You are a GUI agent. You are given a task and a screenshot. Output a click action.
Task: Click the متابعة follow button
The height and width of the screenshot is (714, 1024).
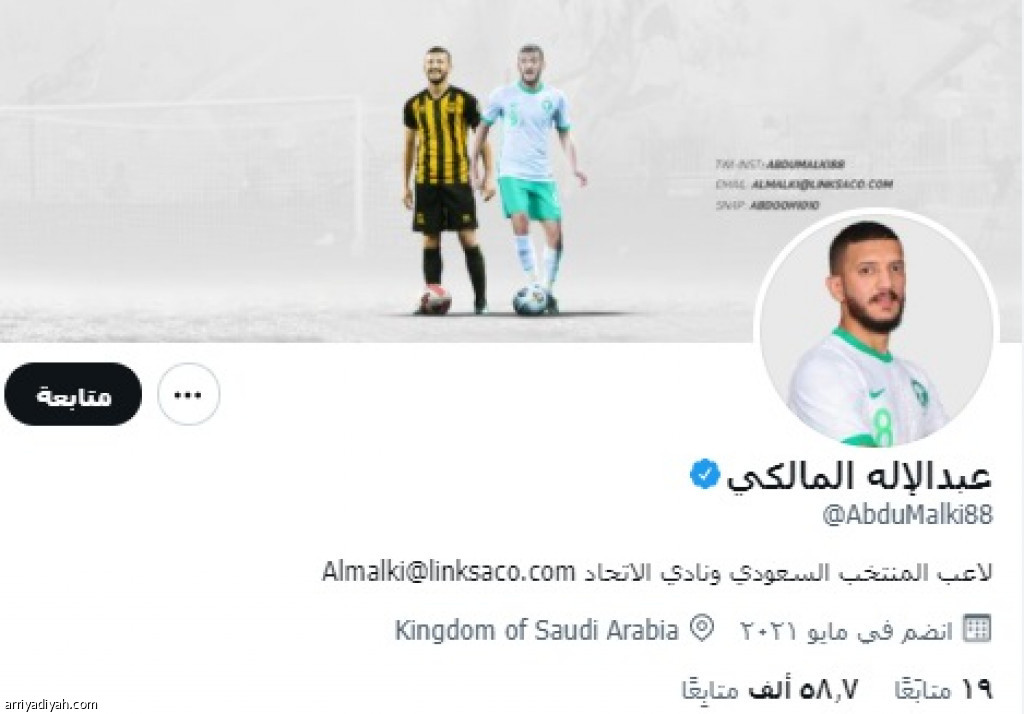coord(72,395)
